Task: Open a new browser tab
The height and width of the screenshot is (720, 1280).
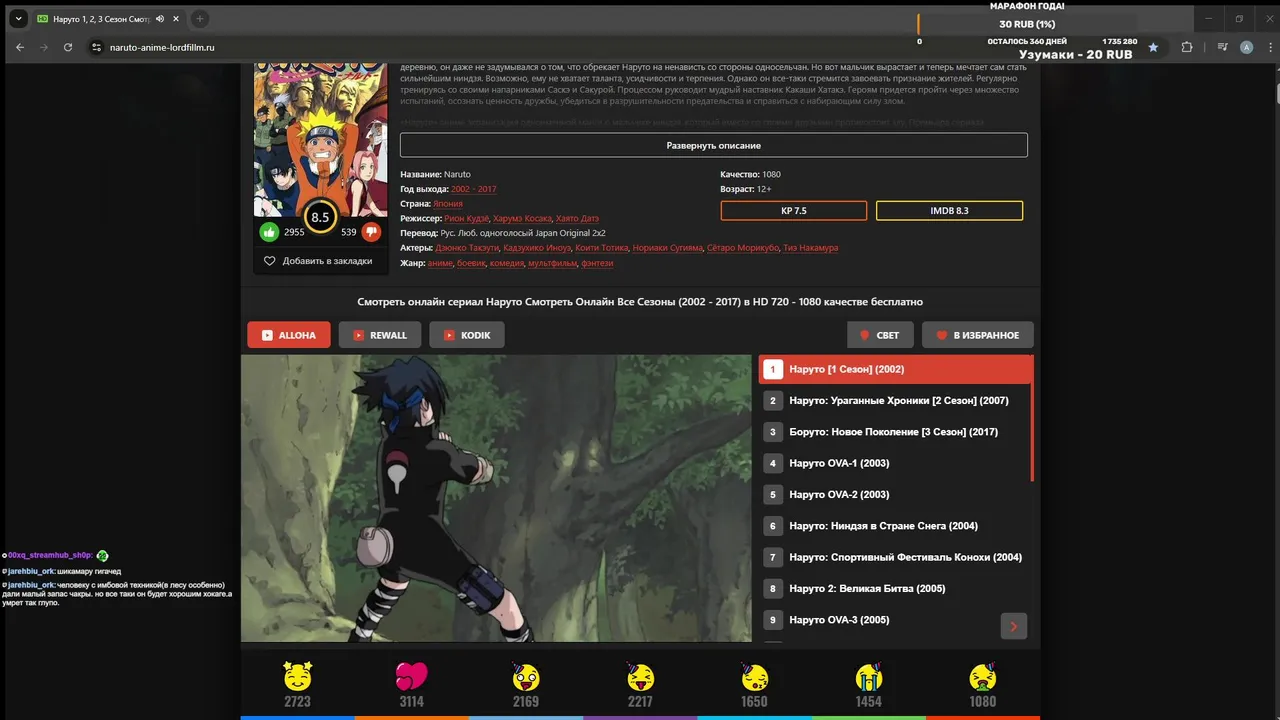Action: tap(200, 19)
